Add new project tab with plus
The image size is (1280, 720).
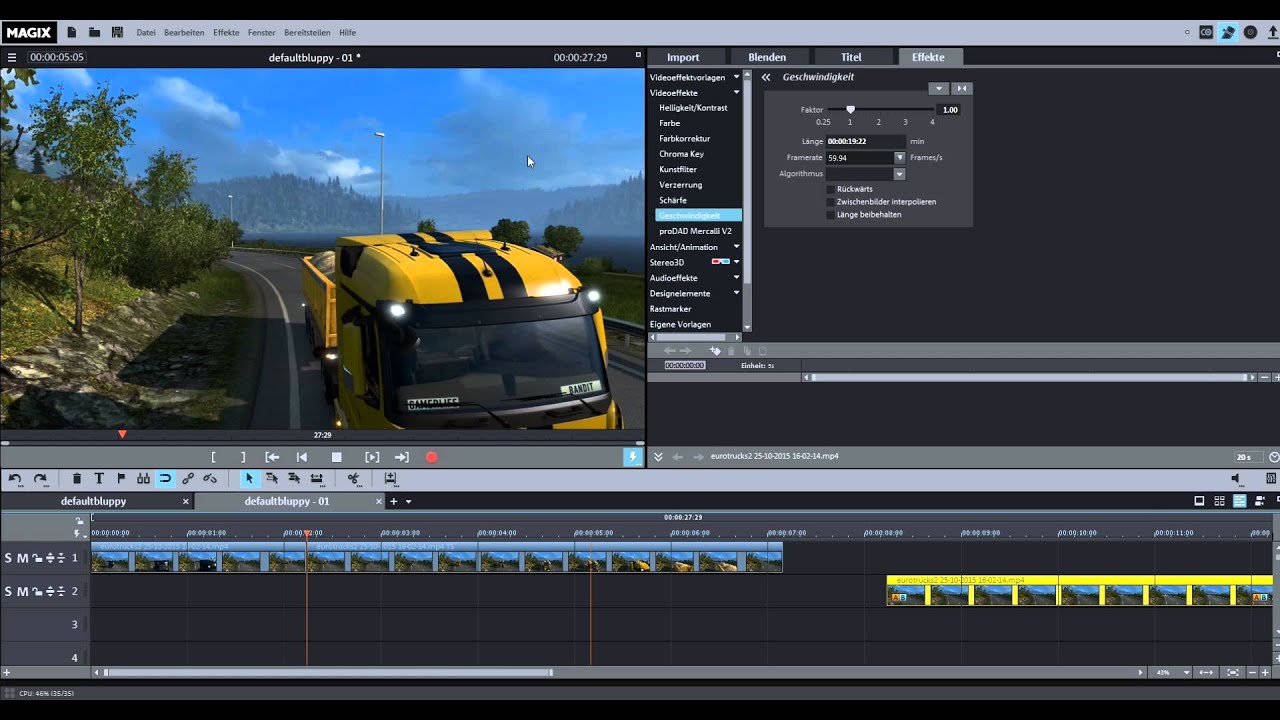(x=394, y=501)
